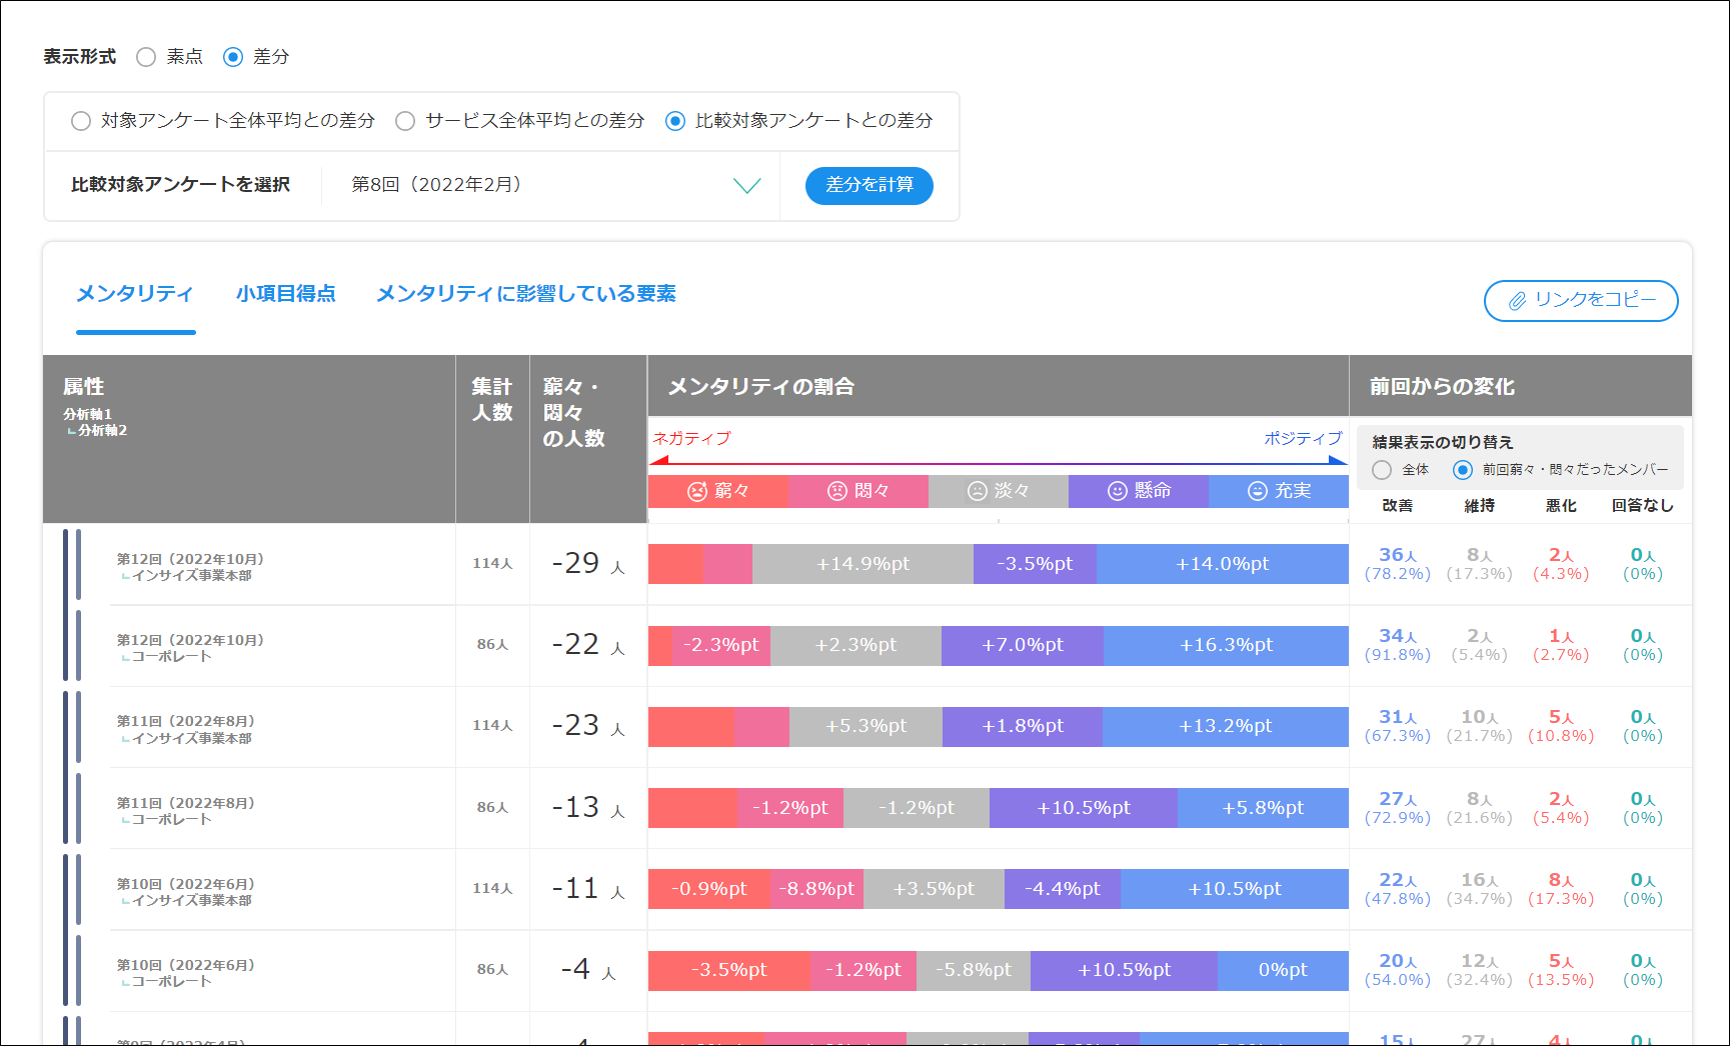Click the 維持 column header
Screen dimensions: 1730x1046
coord(1479,506)
